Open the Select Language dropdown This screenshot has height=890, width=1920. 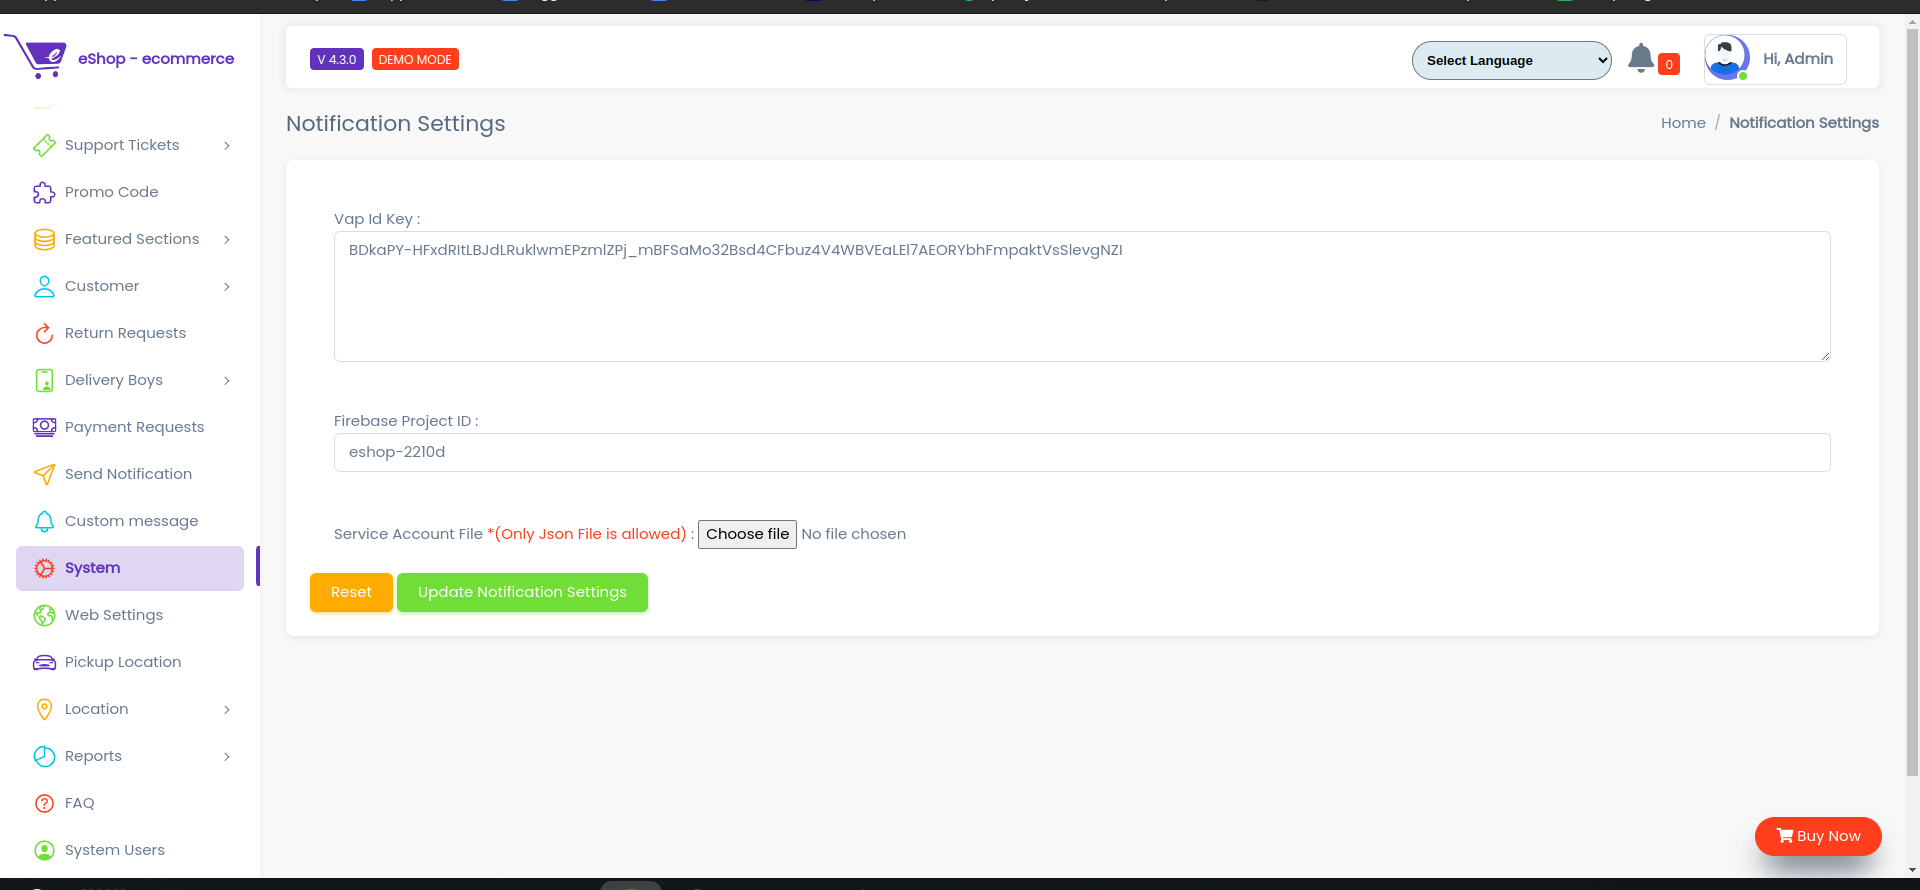[x=1511, y=60]
